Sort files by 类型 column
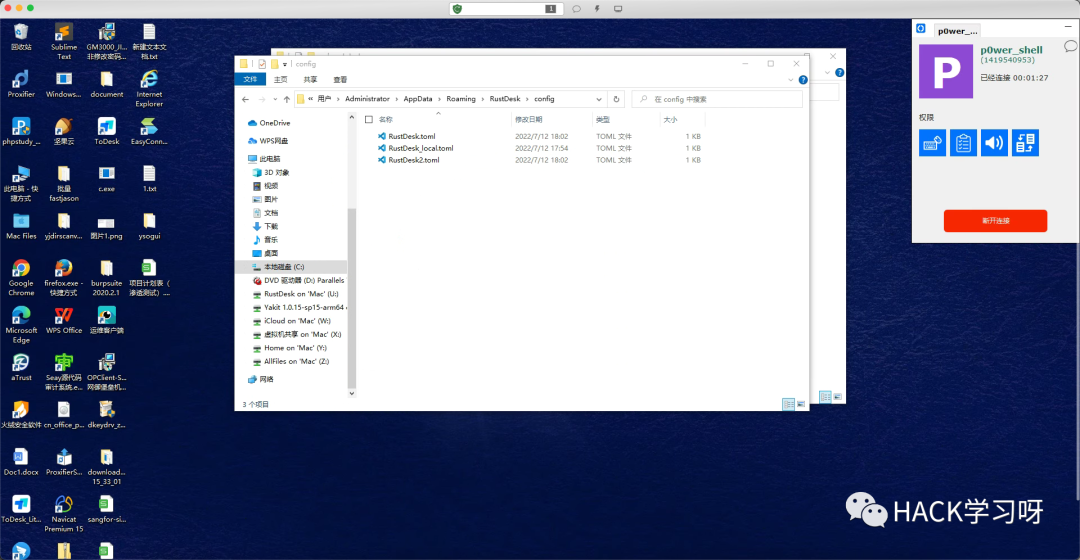 pos(603,120)
